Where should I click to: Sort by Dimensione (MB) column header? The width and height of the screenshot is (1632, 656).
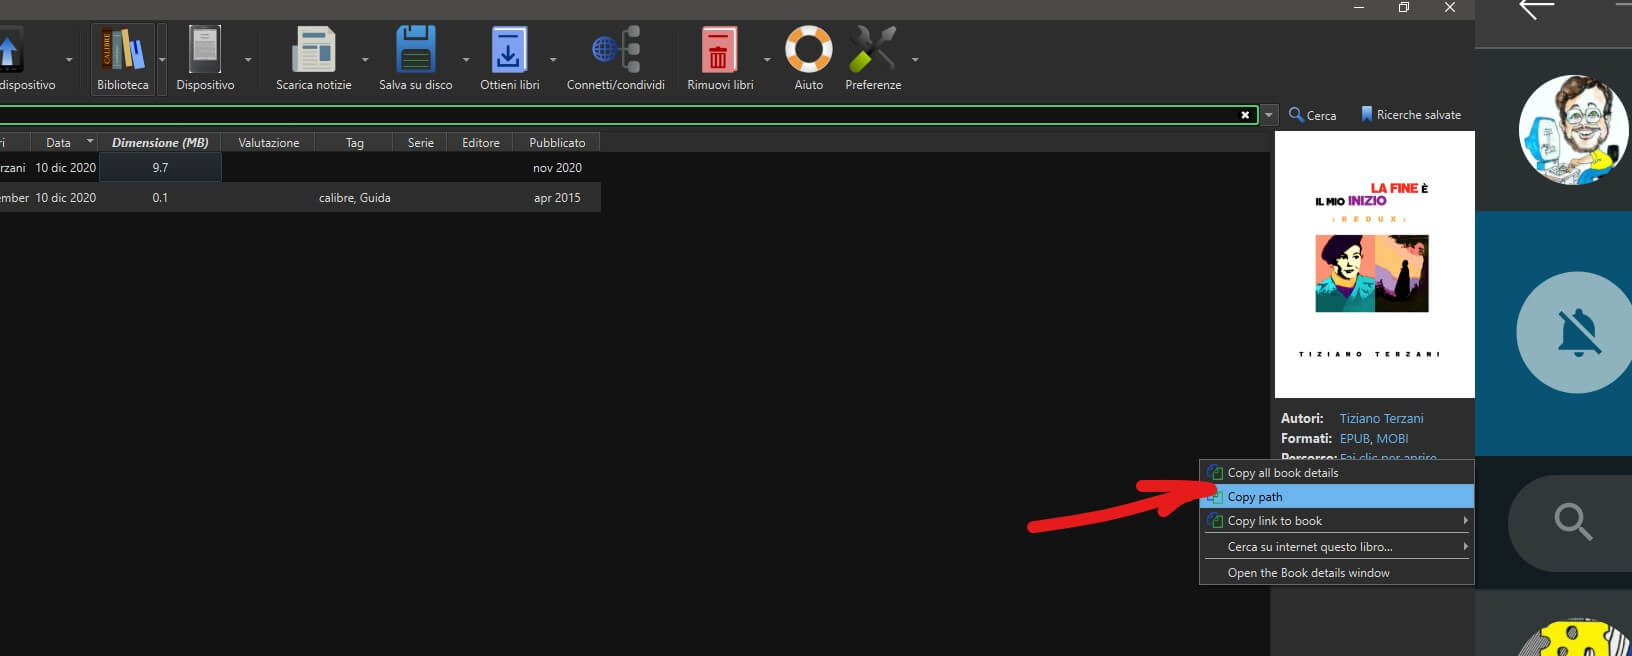click(160, 143)
